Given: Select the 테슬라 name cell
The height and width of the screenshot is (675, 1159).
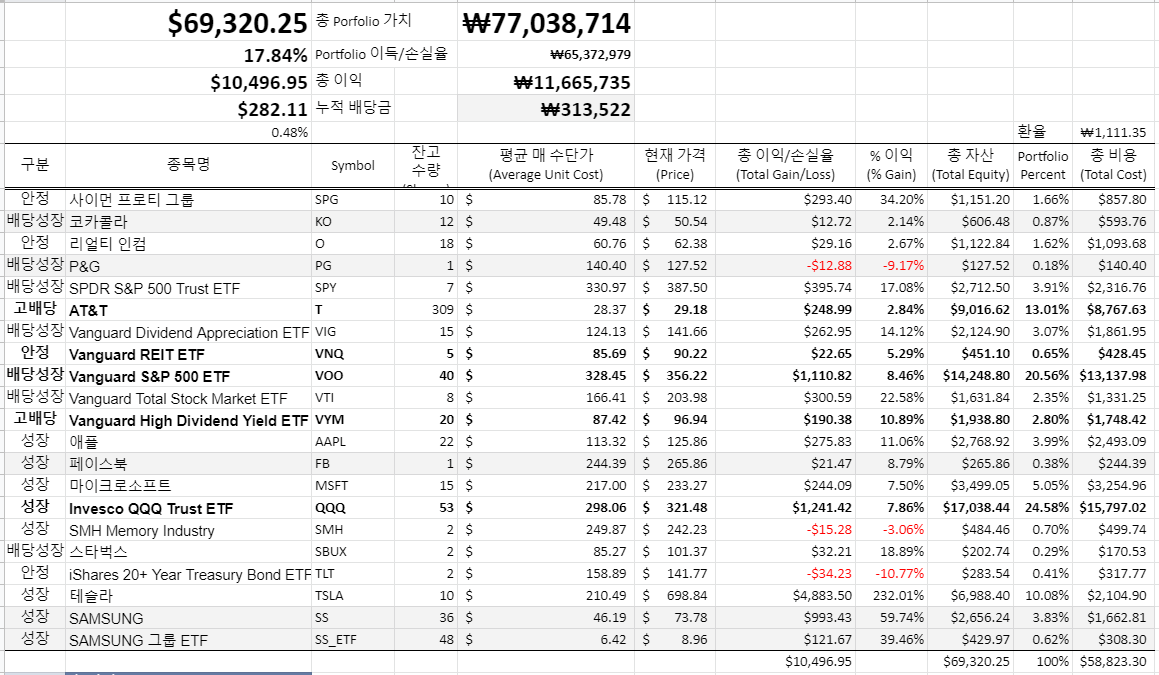Looking at the screenshot, I should (x=188, y=595).
